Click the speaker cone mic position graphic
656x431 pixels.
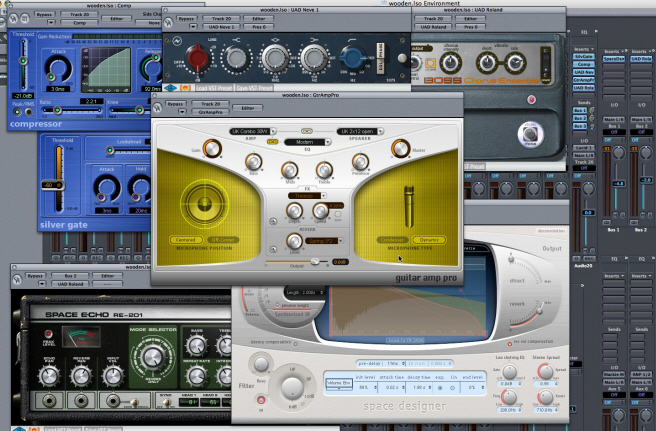[x=205, y=204]
